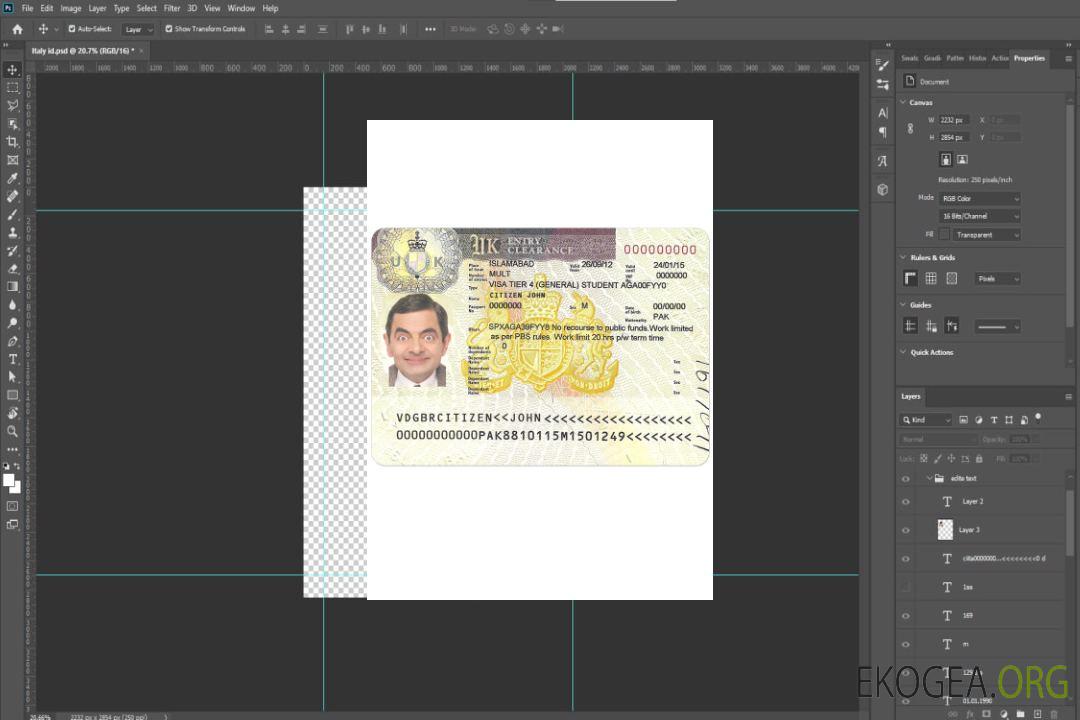Image resolution: width=1080 pixels, height=720 pixels.
Task: Open the Pixels ruler units dropdown
Action: [x=997, y=278]
